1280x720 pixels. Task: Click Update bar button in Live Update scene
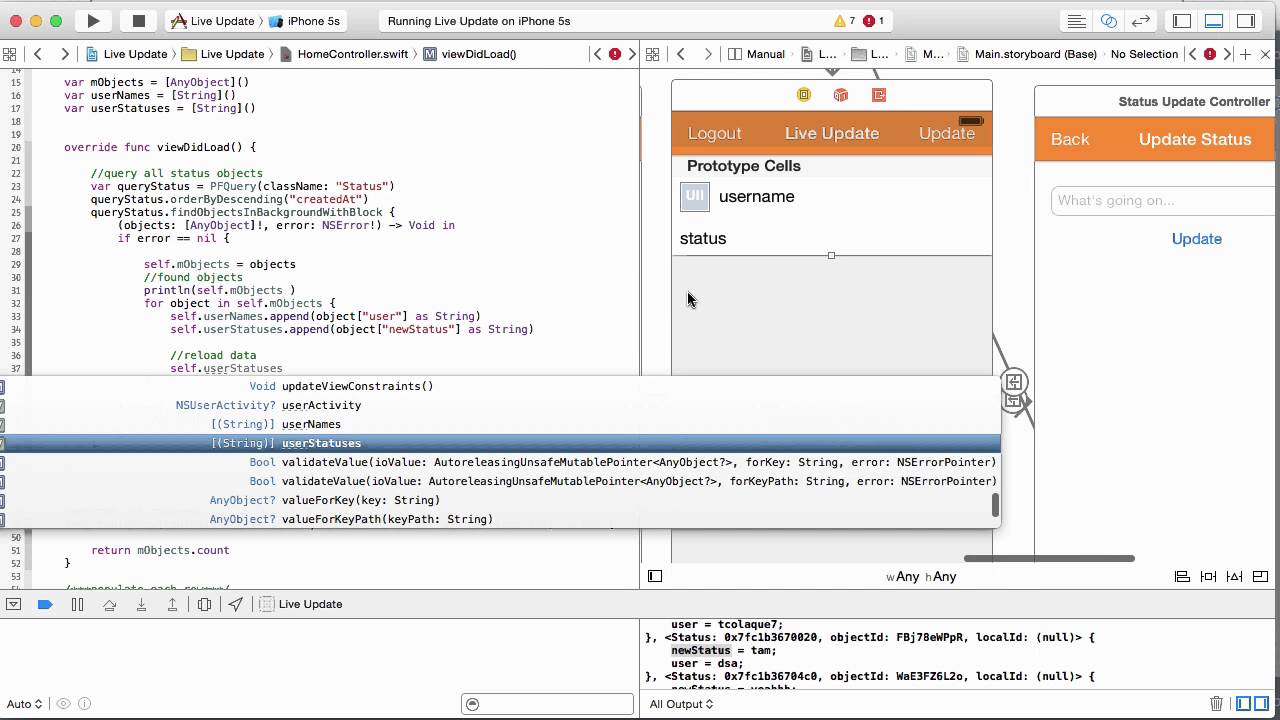tap(946, 133)
